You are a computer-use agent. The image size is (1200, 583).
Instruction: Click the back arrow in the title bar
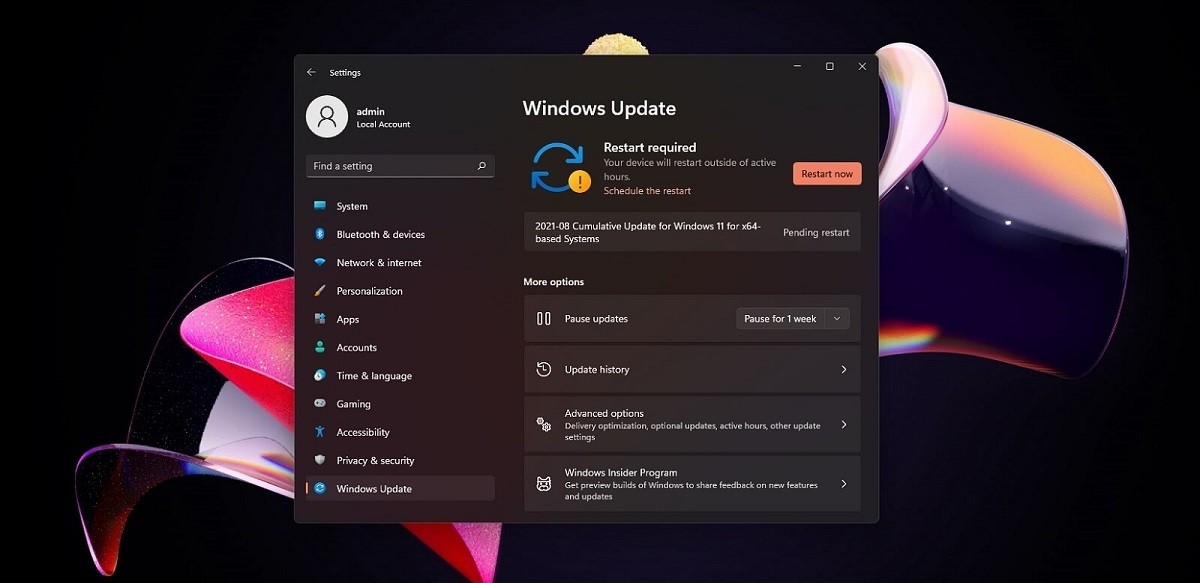pyautogui.click(x=311, y=72)
